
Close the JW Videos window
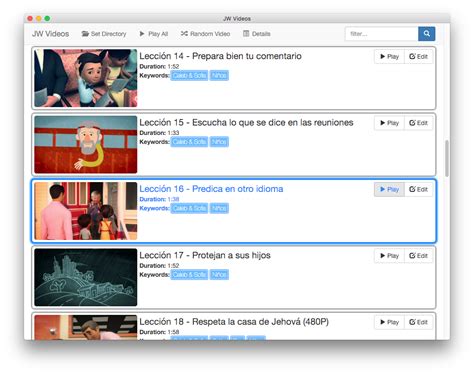pyautogui.click(x=30, y=19)
